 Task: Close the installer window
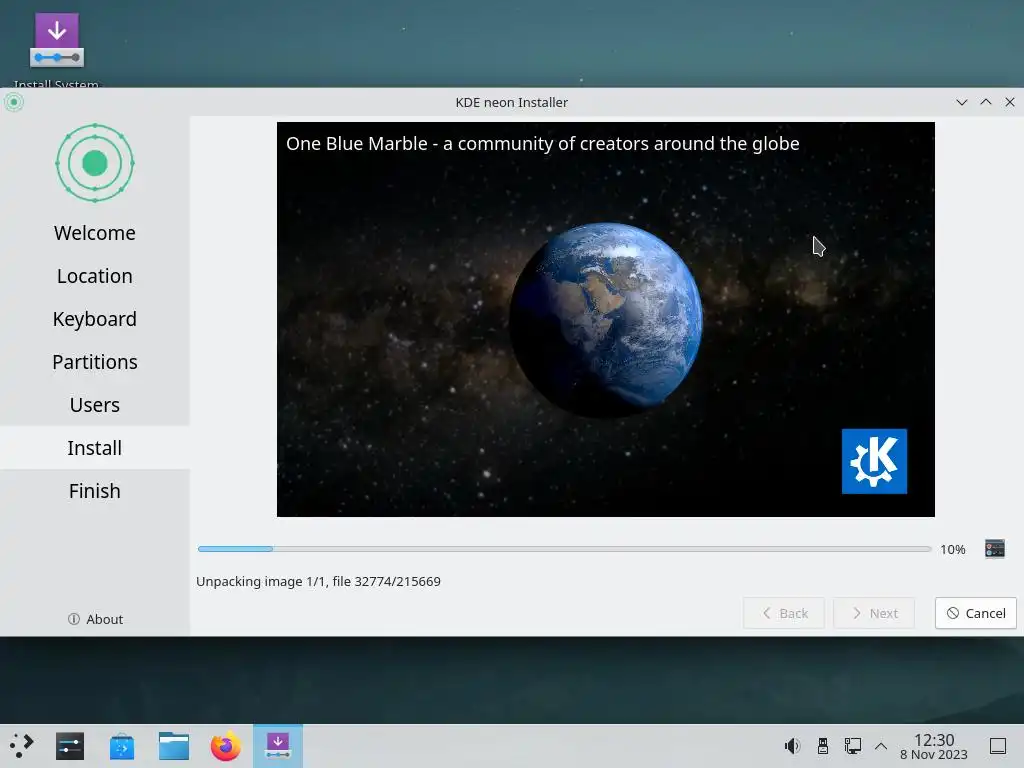click(1010, 103)
